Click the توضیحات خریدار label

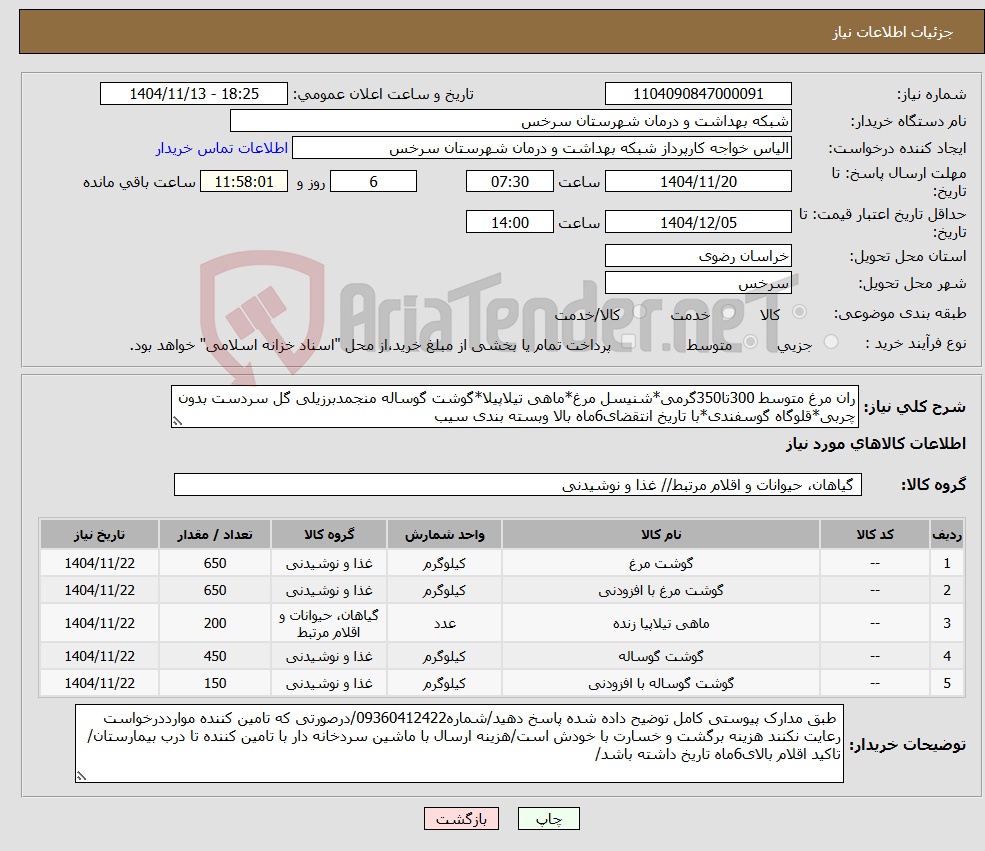coord(908,745)
